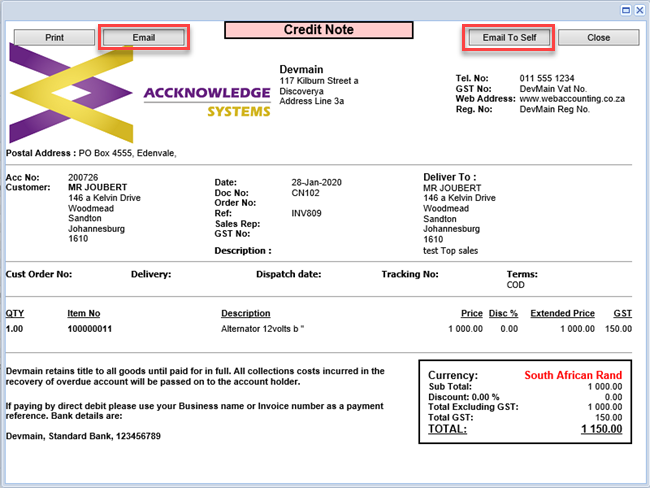Click the Credit Note title banner
The image size is (650, 488).
pos(319,30)
